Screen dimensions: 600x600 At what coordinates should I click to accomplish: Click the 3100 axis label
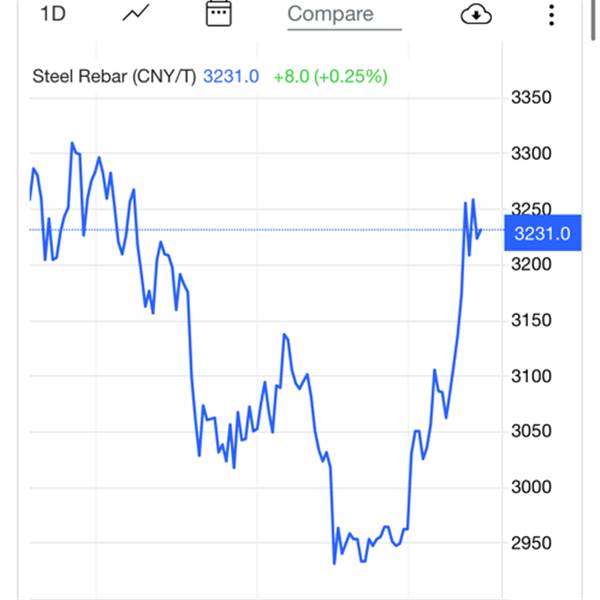click(531, 376)
